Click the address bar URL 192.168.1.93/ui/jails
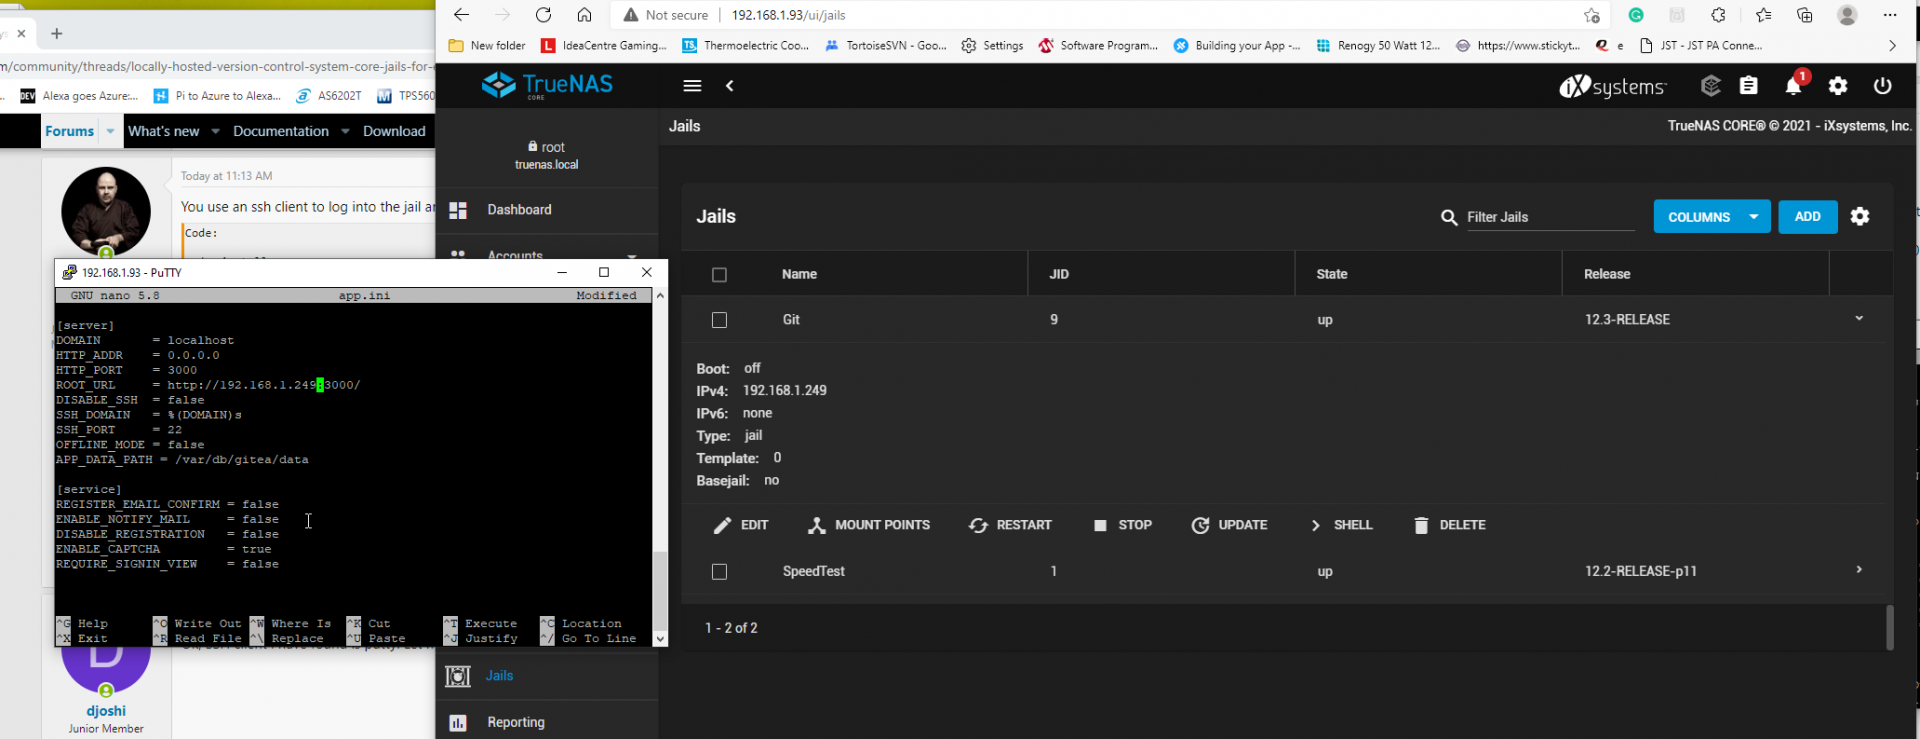The image size is (1920, 739). (789, 15)
